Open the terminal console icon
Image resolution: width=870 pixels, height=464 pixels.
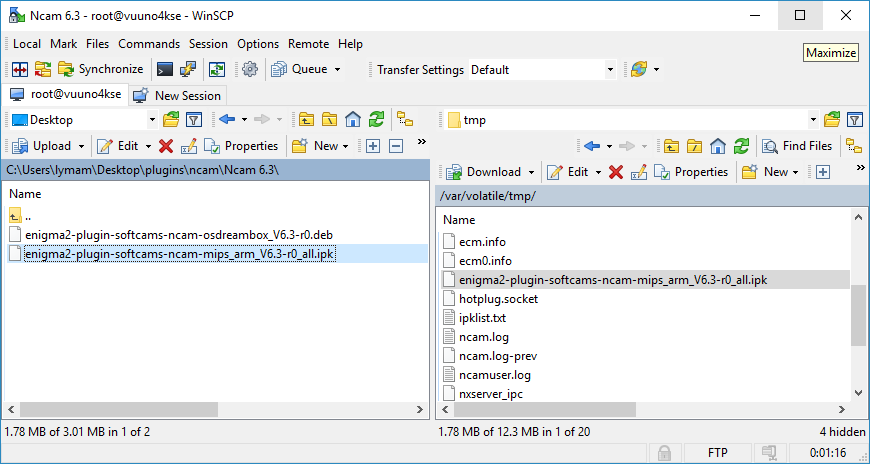click(165, 69)
